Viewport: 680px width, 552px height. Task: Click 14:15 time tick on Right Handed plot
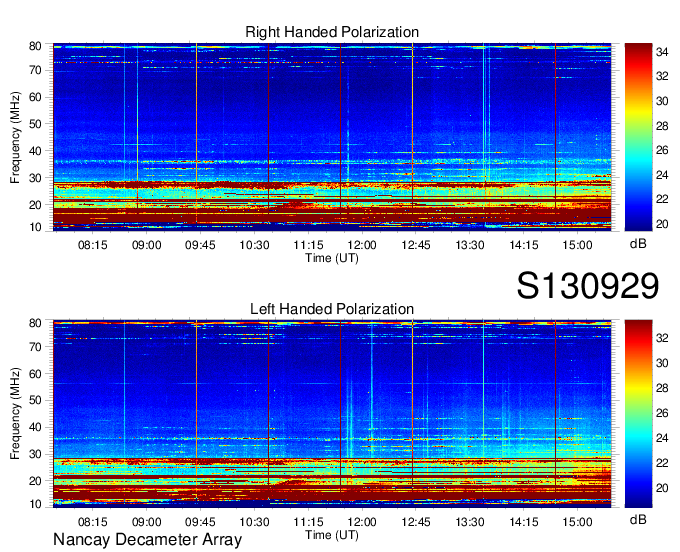524,245
